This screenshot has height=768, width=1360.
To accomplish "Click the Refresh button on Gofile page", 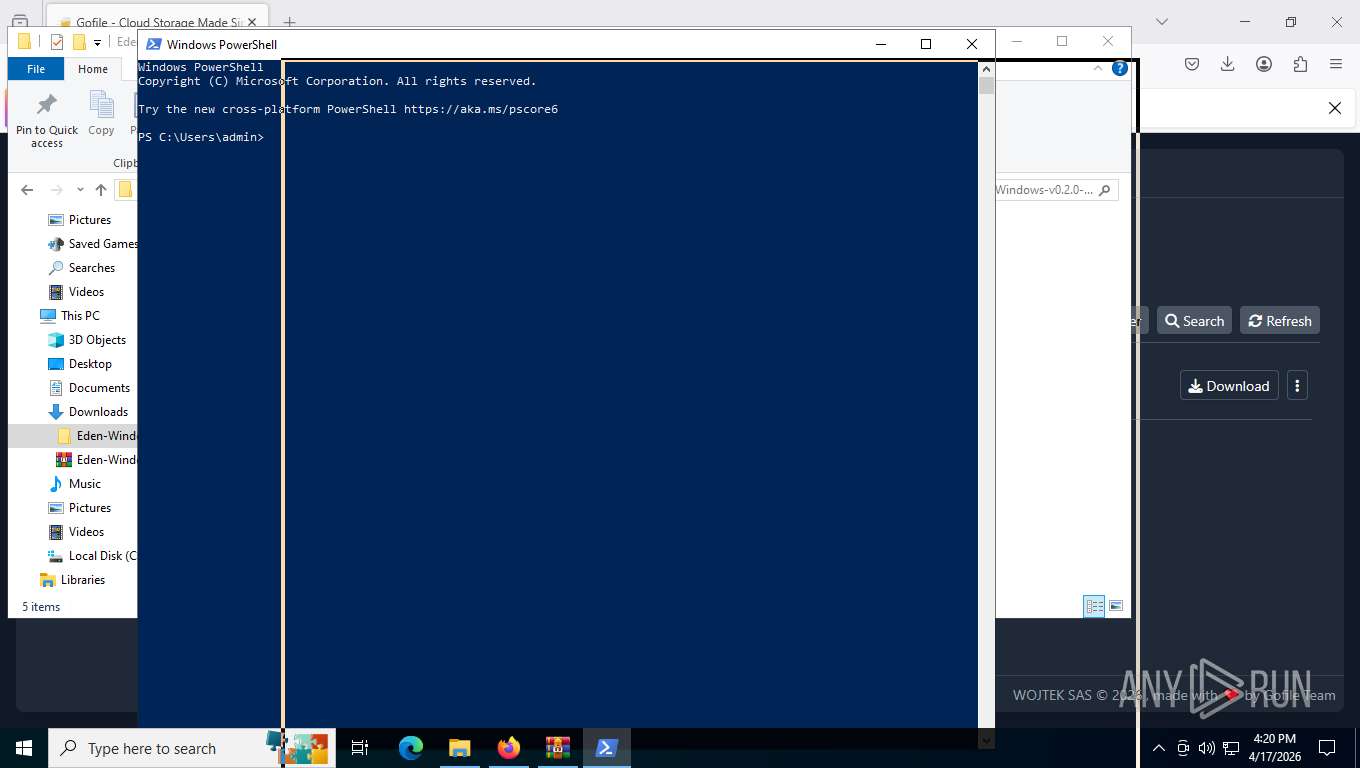I will 1280,321.
